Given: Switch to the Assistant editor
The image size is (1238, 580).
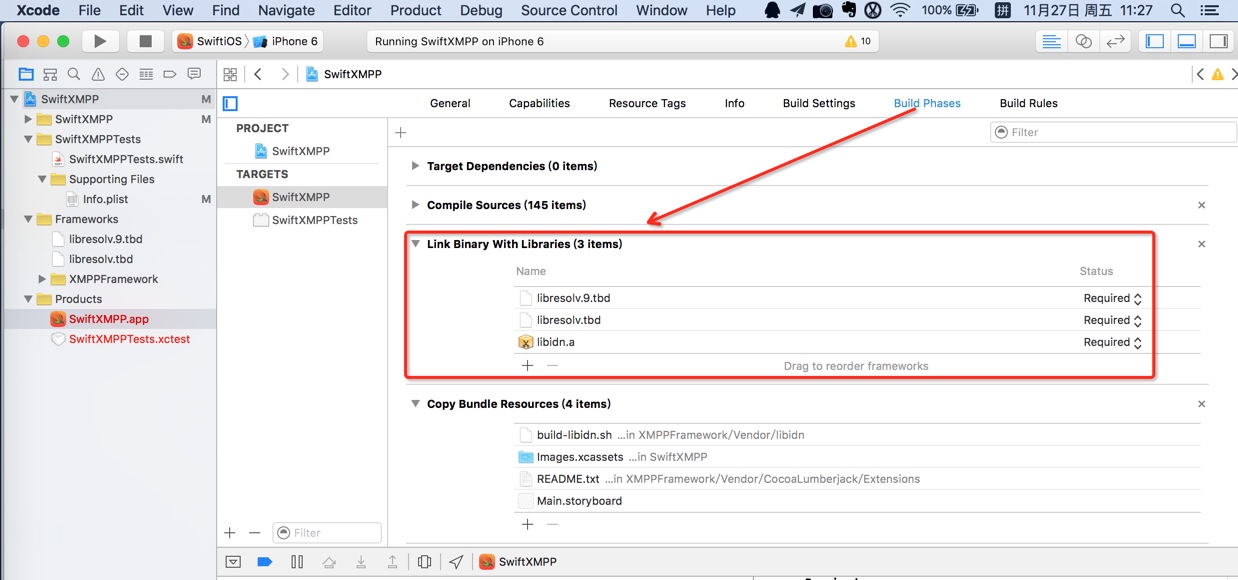Looking at the screenshot, I should pyautogui.click(x=1083, y=41).
